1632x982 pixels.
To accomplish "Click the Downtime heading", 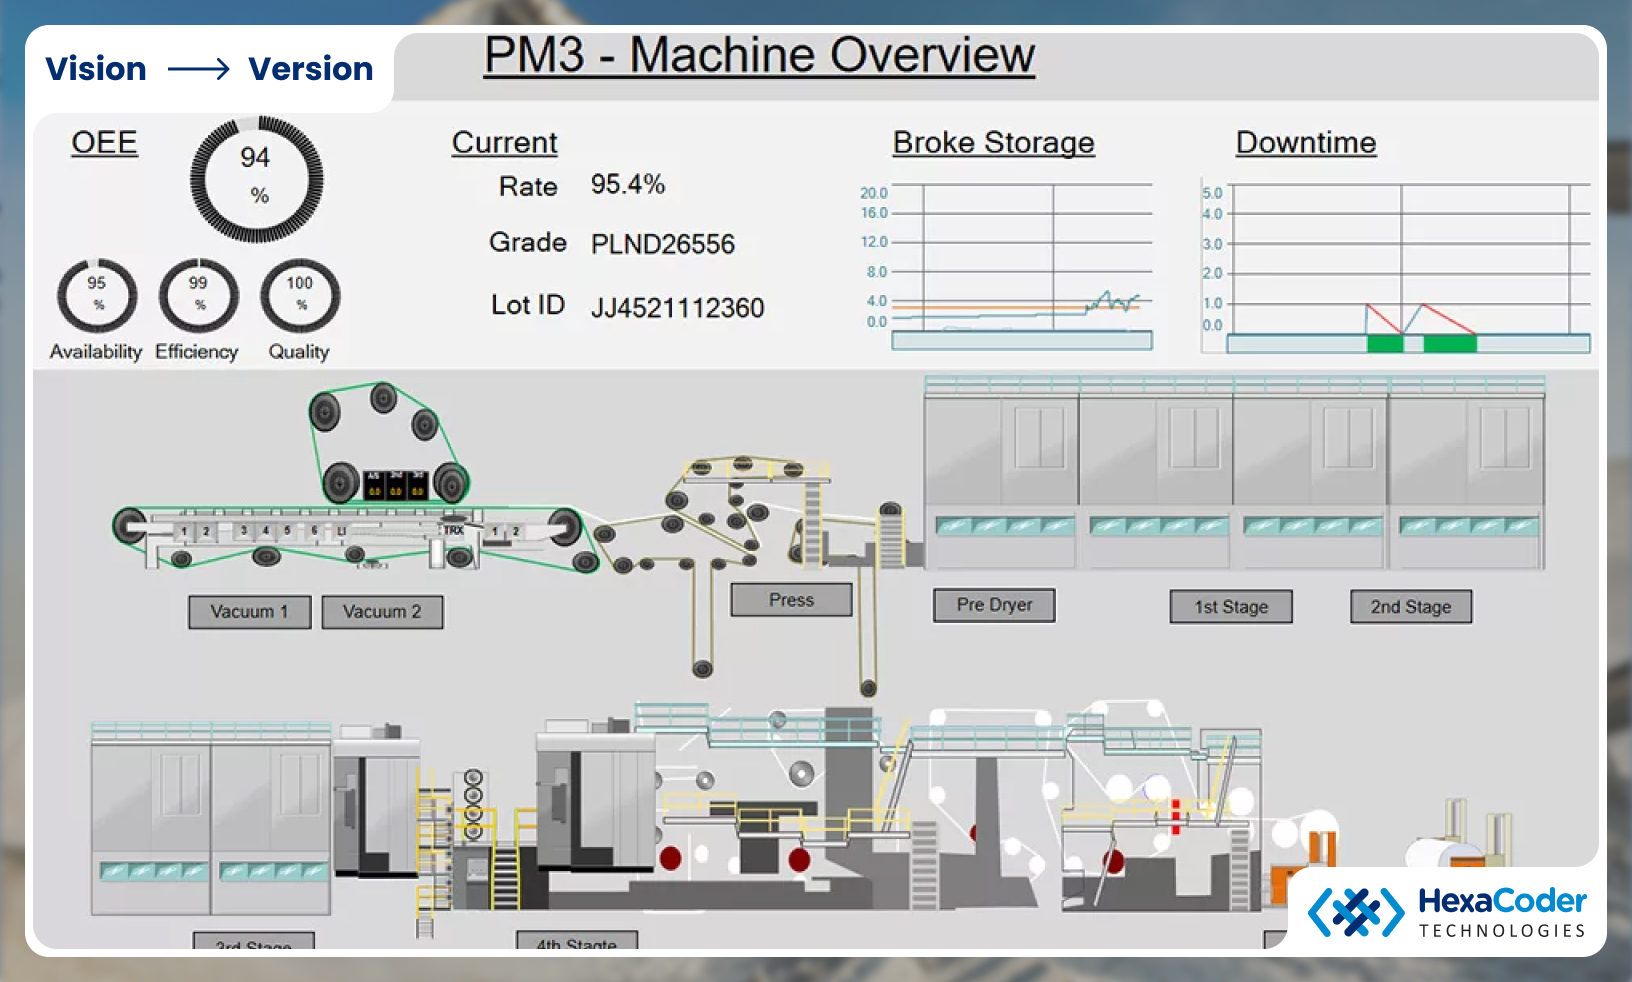I will tap(1305, 143).
